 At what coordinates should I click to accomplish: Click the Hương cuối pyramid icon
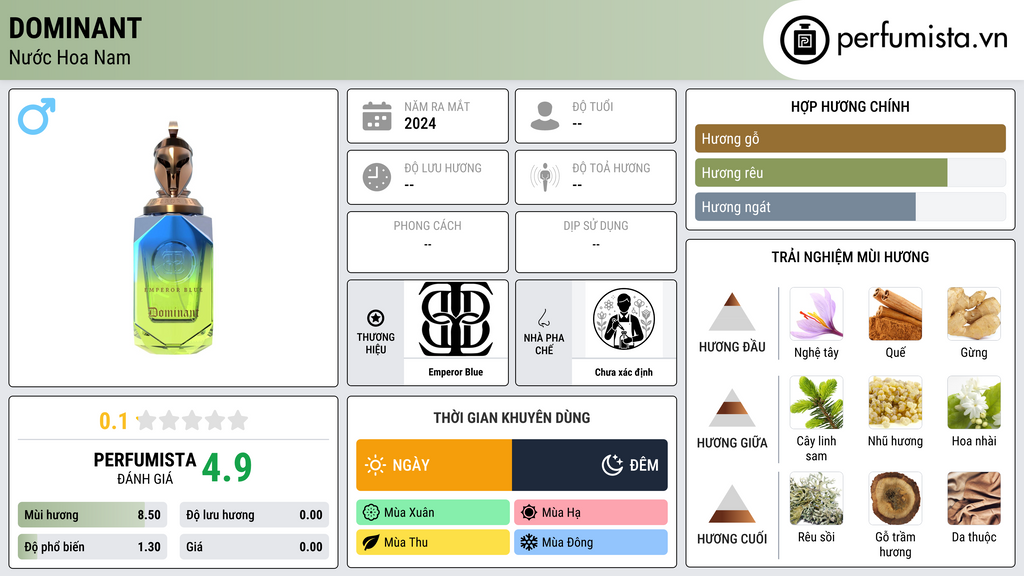(732, 504)
